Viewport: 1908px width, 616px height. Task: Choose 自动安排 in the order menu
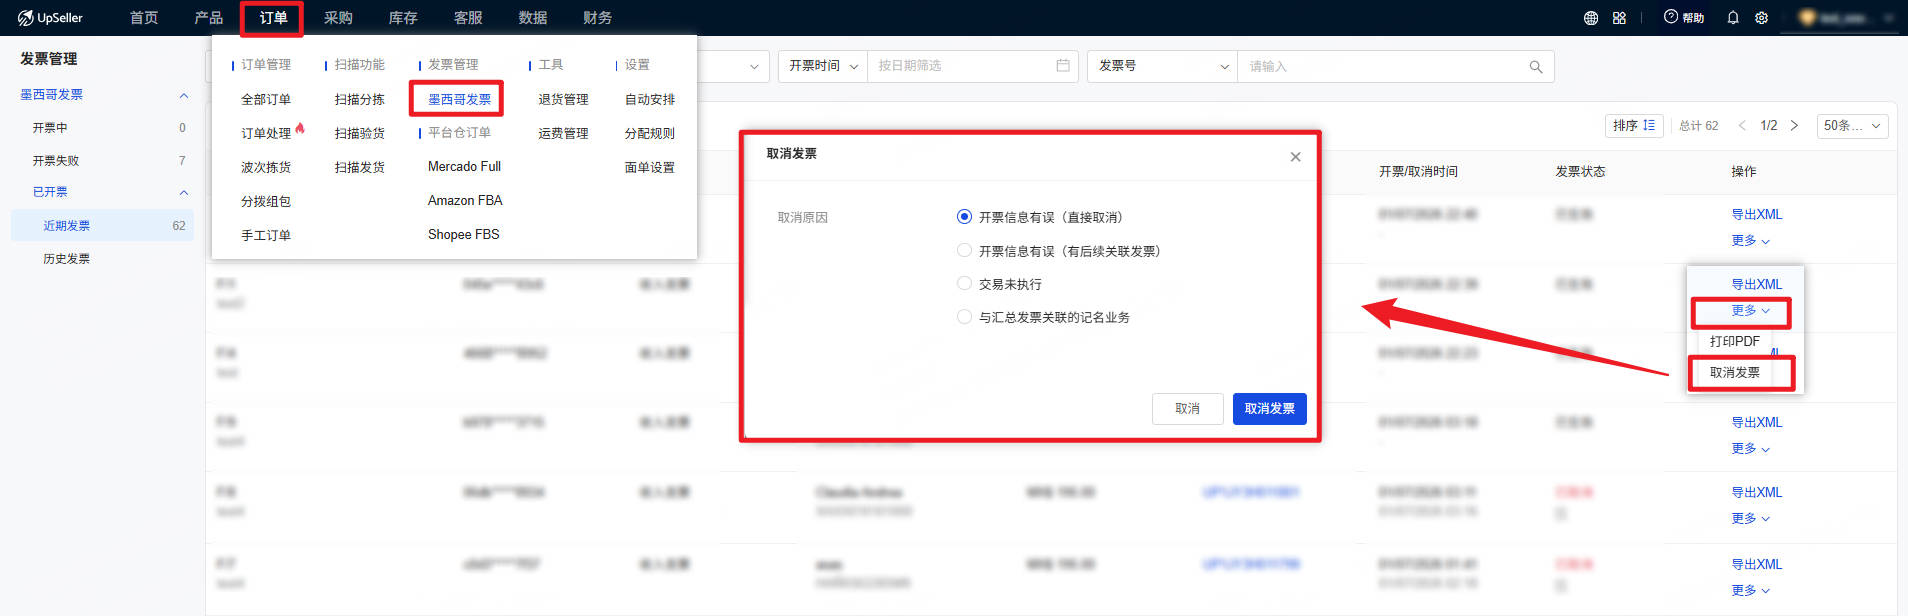coord(650,100)
